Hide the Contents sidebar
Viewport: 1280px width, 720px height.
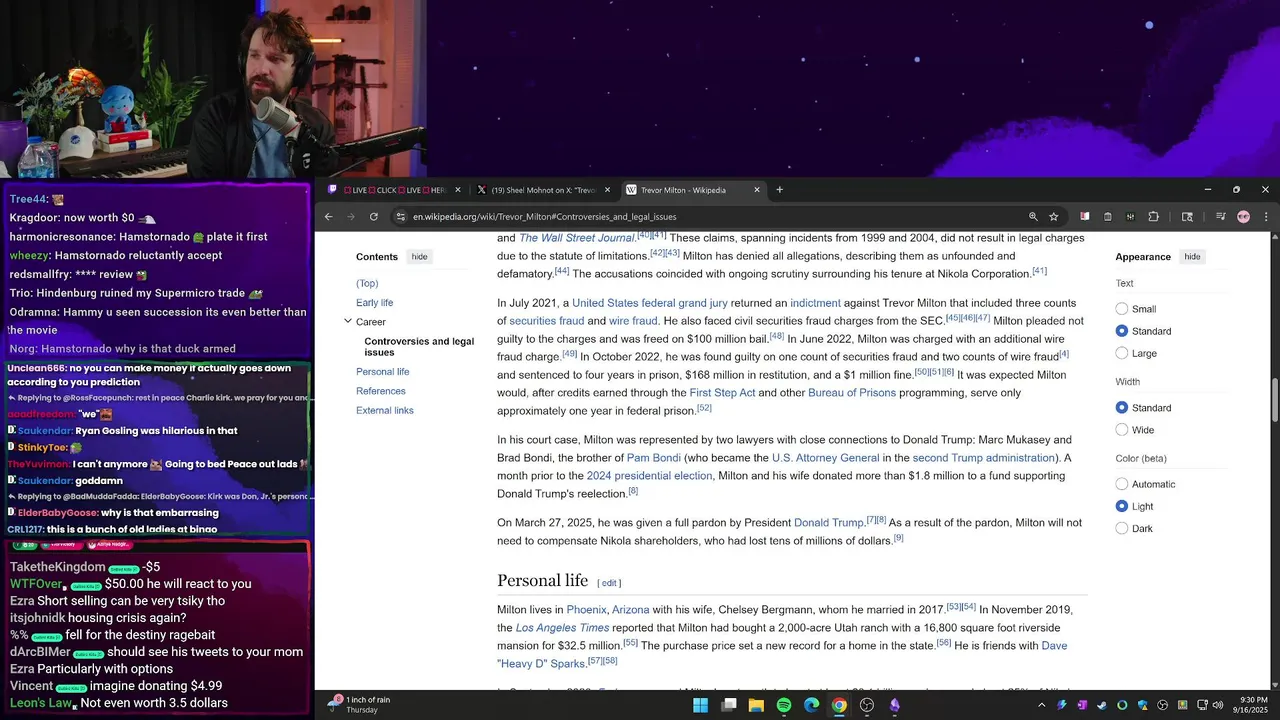(419, 257)
